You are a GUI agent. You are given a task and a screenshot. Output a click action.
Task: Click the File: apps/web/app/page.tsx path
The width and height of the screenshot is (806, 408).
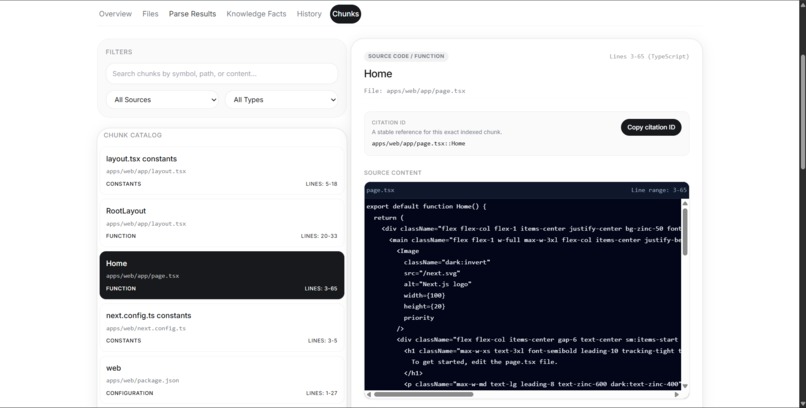(415, 91)
